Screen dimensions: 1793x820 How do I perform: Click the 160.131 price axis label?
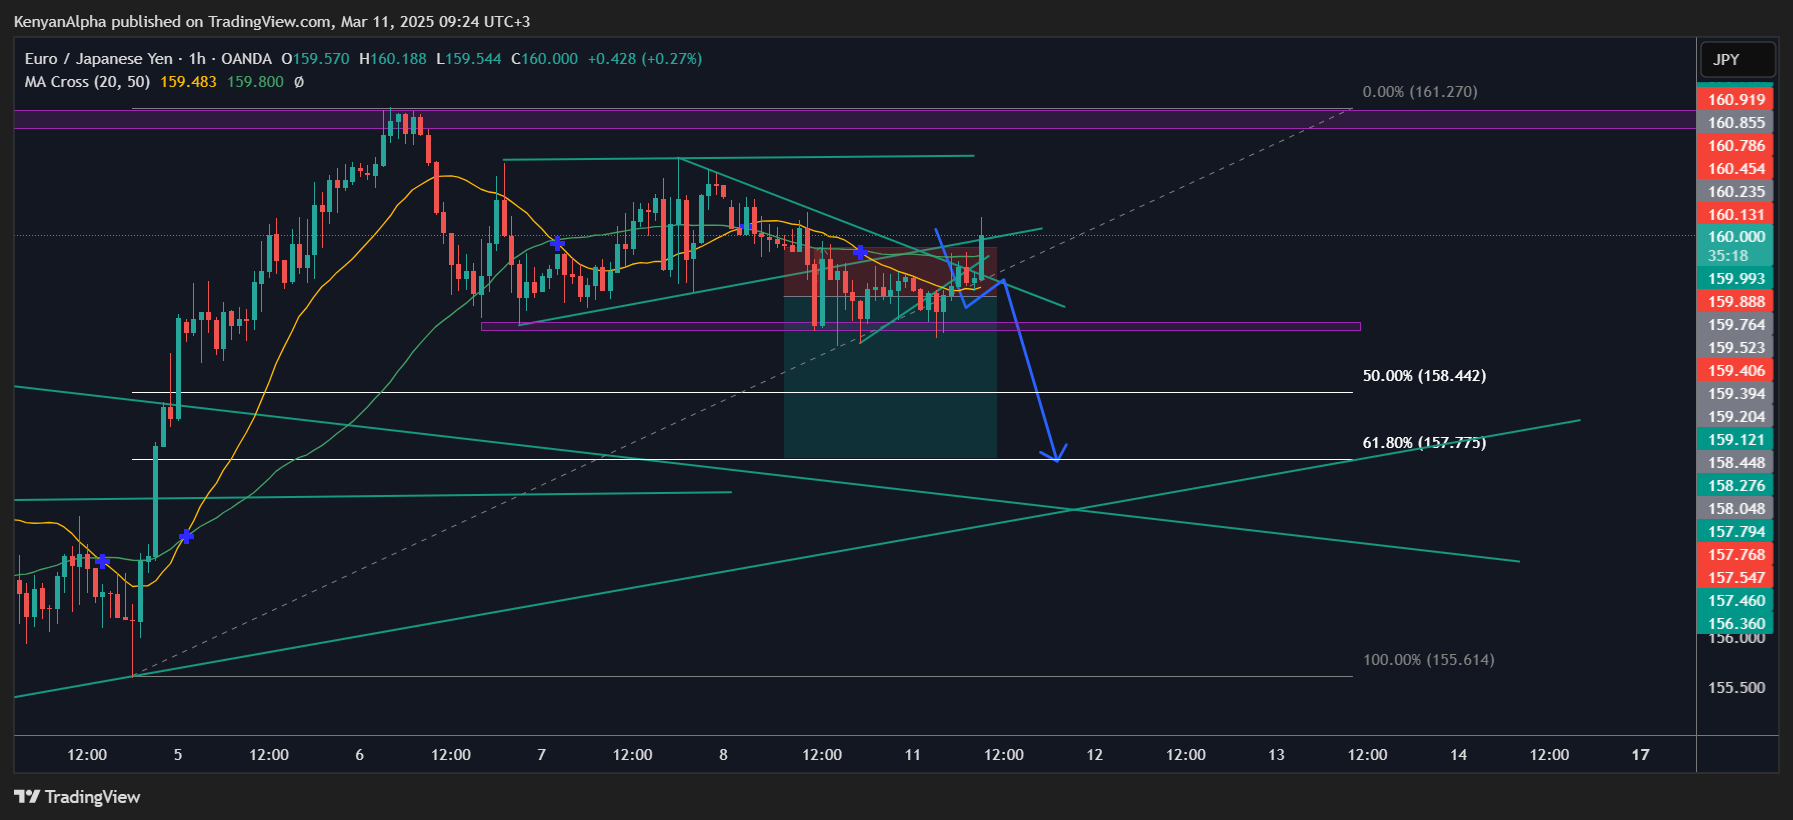[1736, 215]
